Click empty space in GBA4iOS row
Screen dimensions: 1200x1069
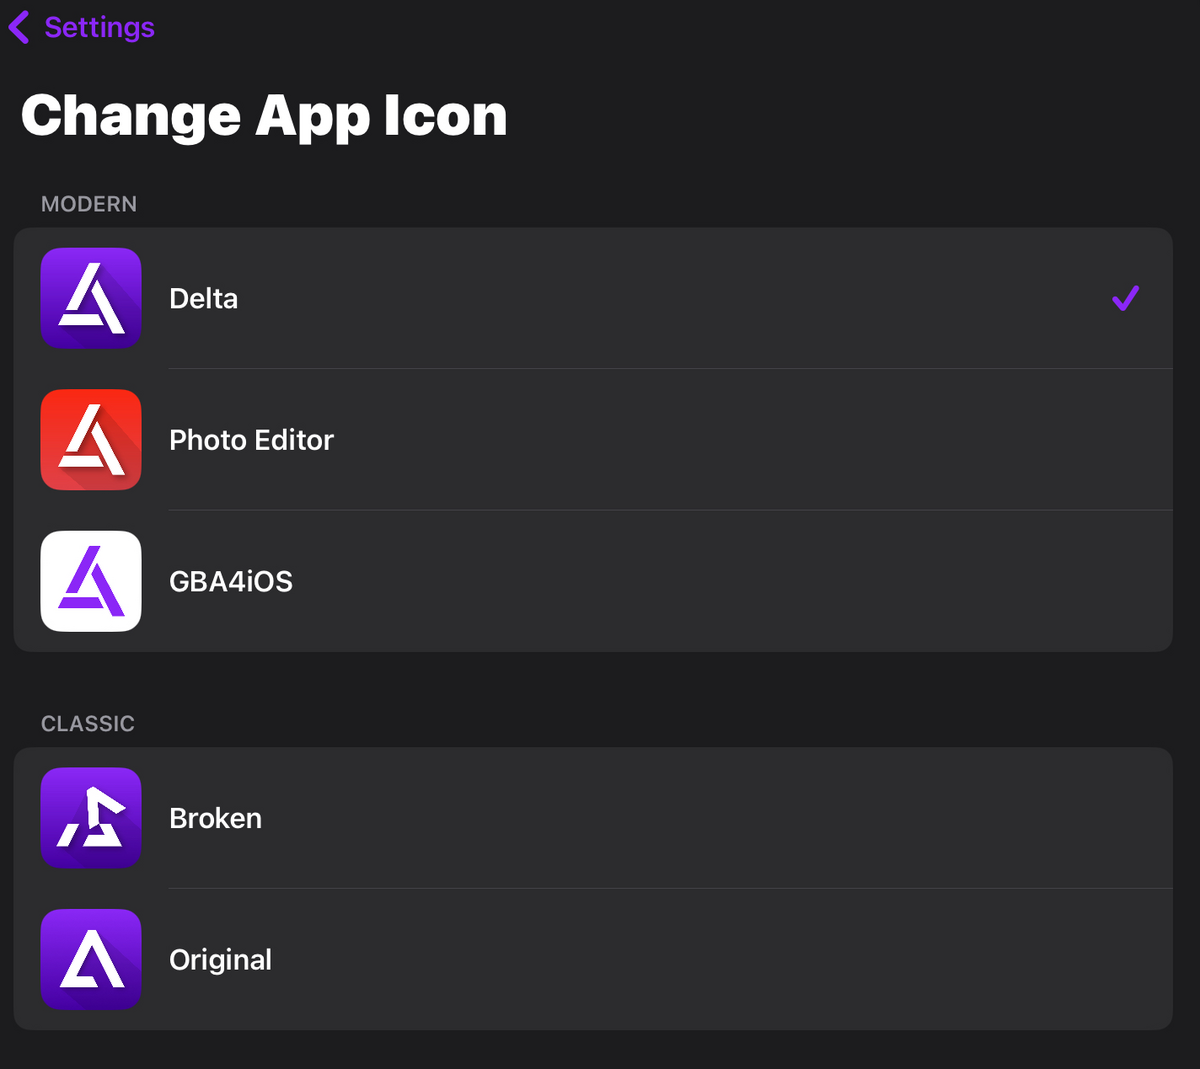pos(730,581)
